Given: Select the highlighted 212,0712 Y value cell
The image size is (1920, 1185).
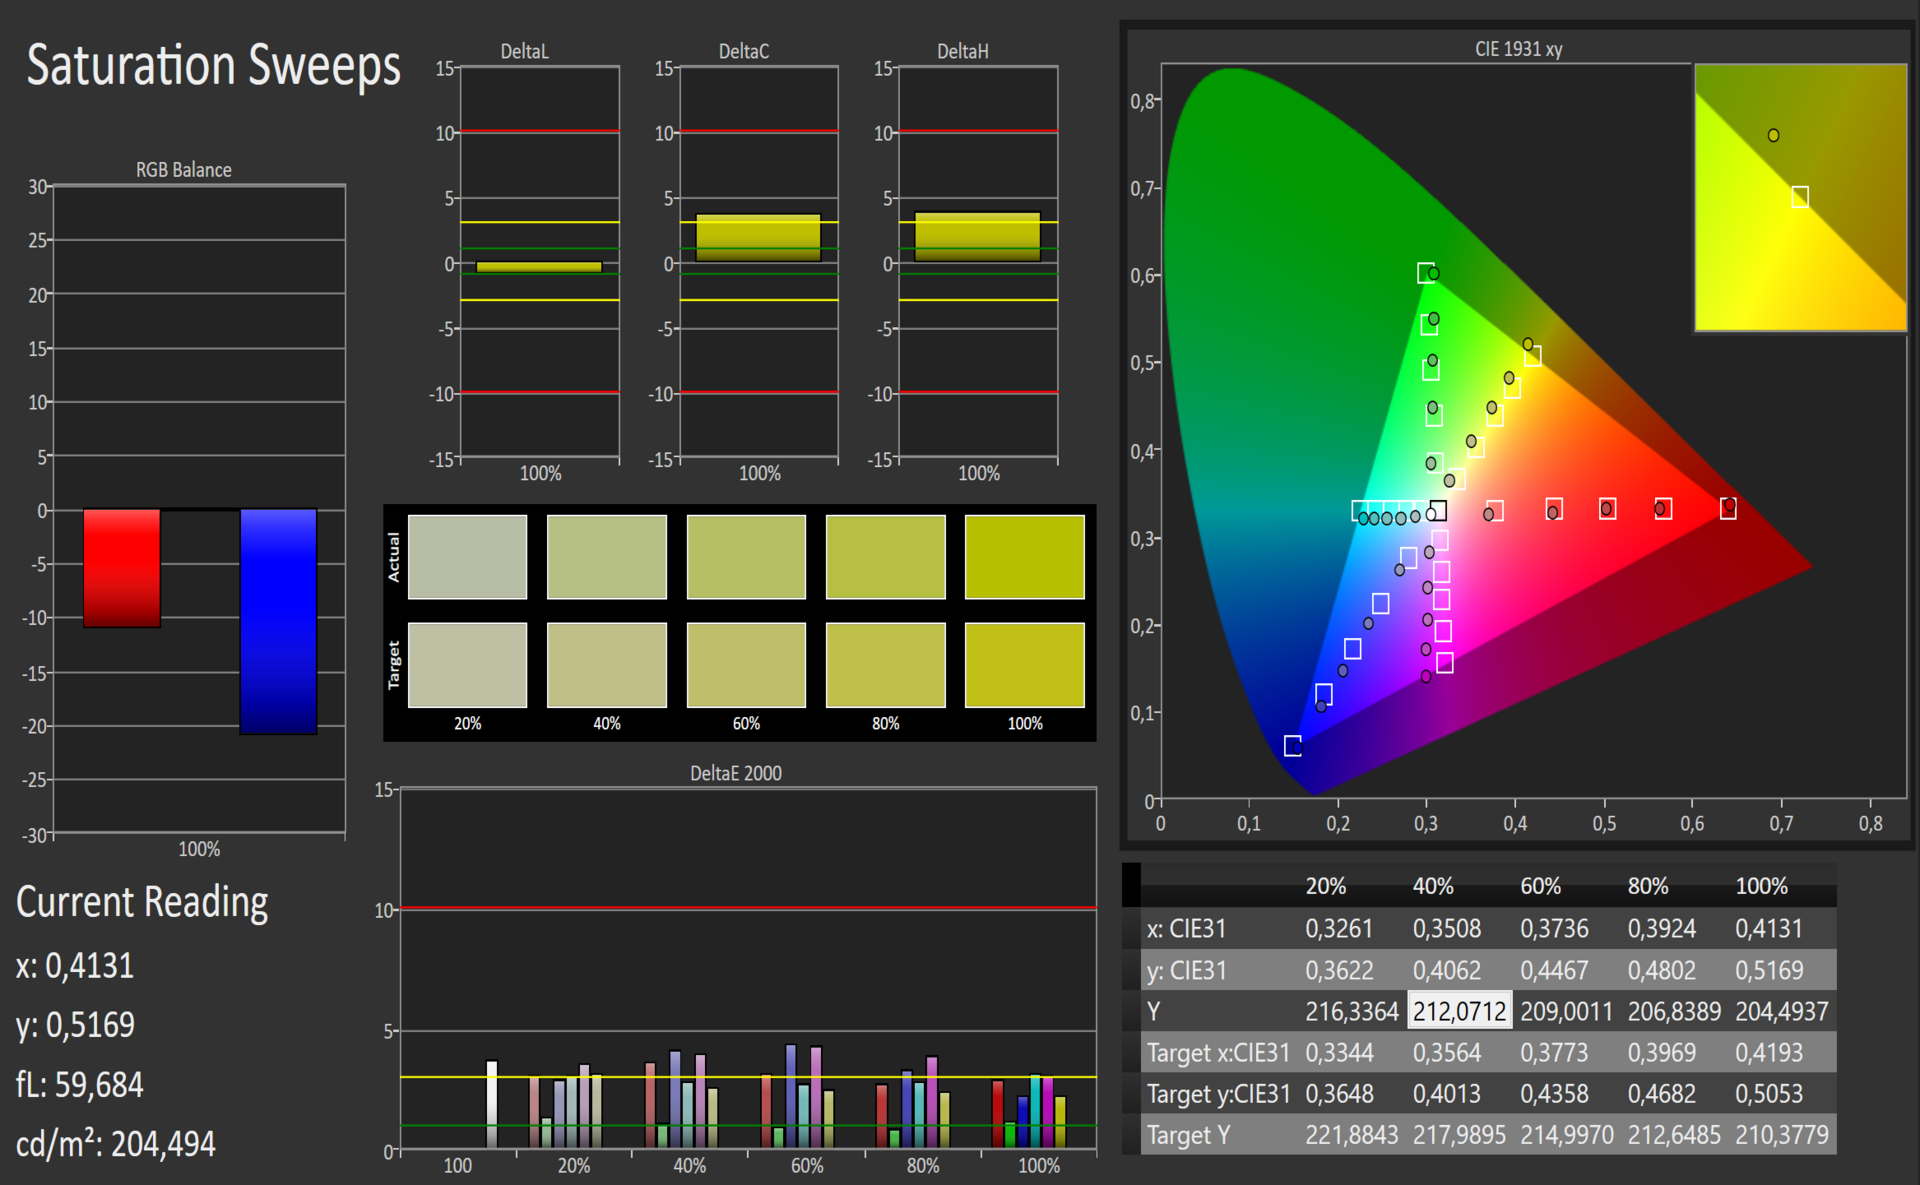Looking at the screenshot, I should point(1459,1011).
